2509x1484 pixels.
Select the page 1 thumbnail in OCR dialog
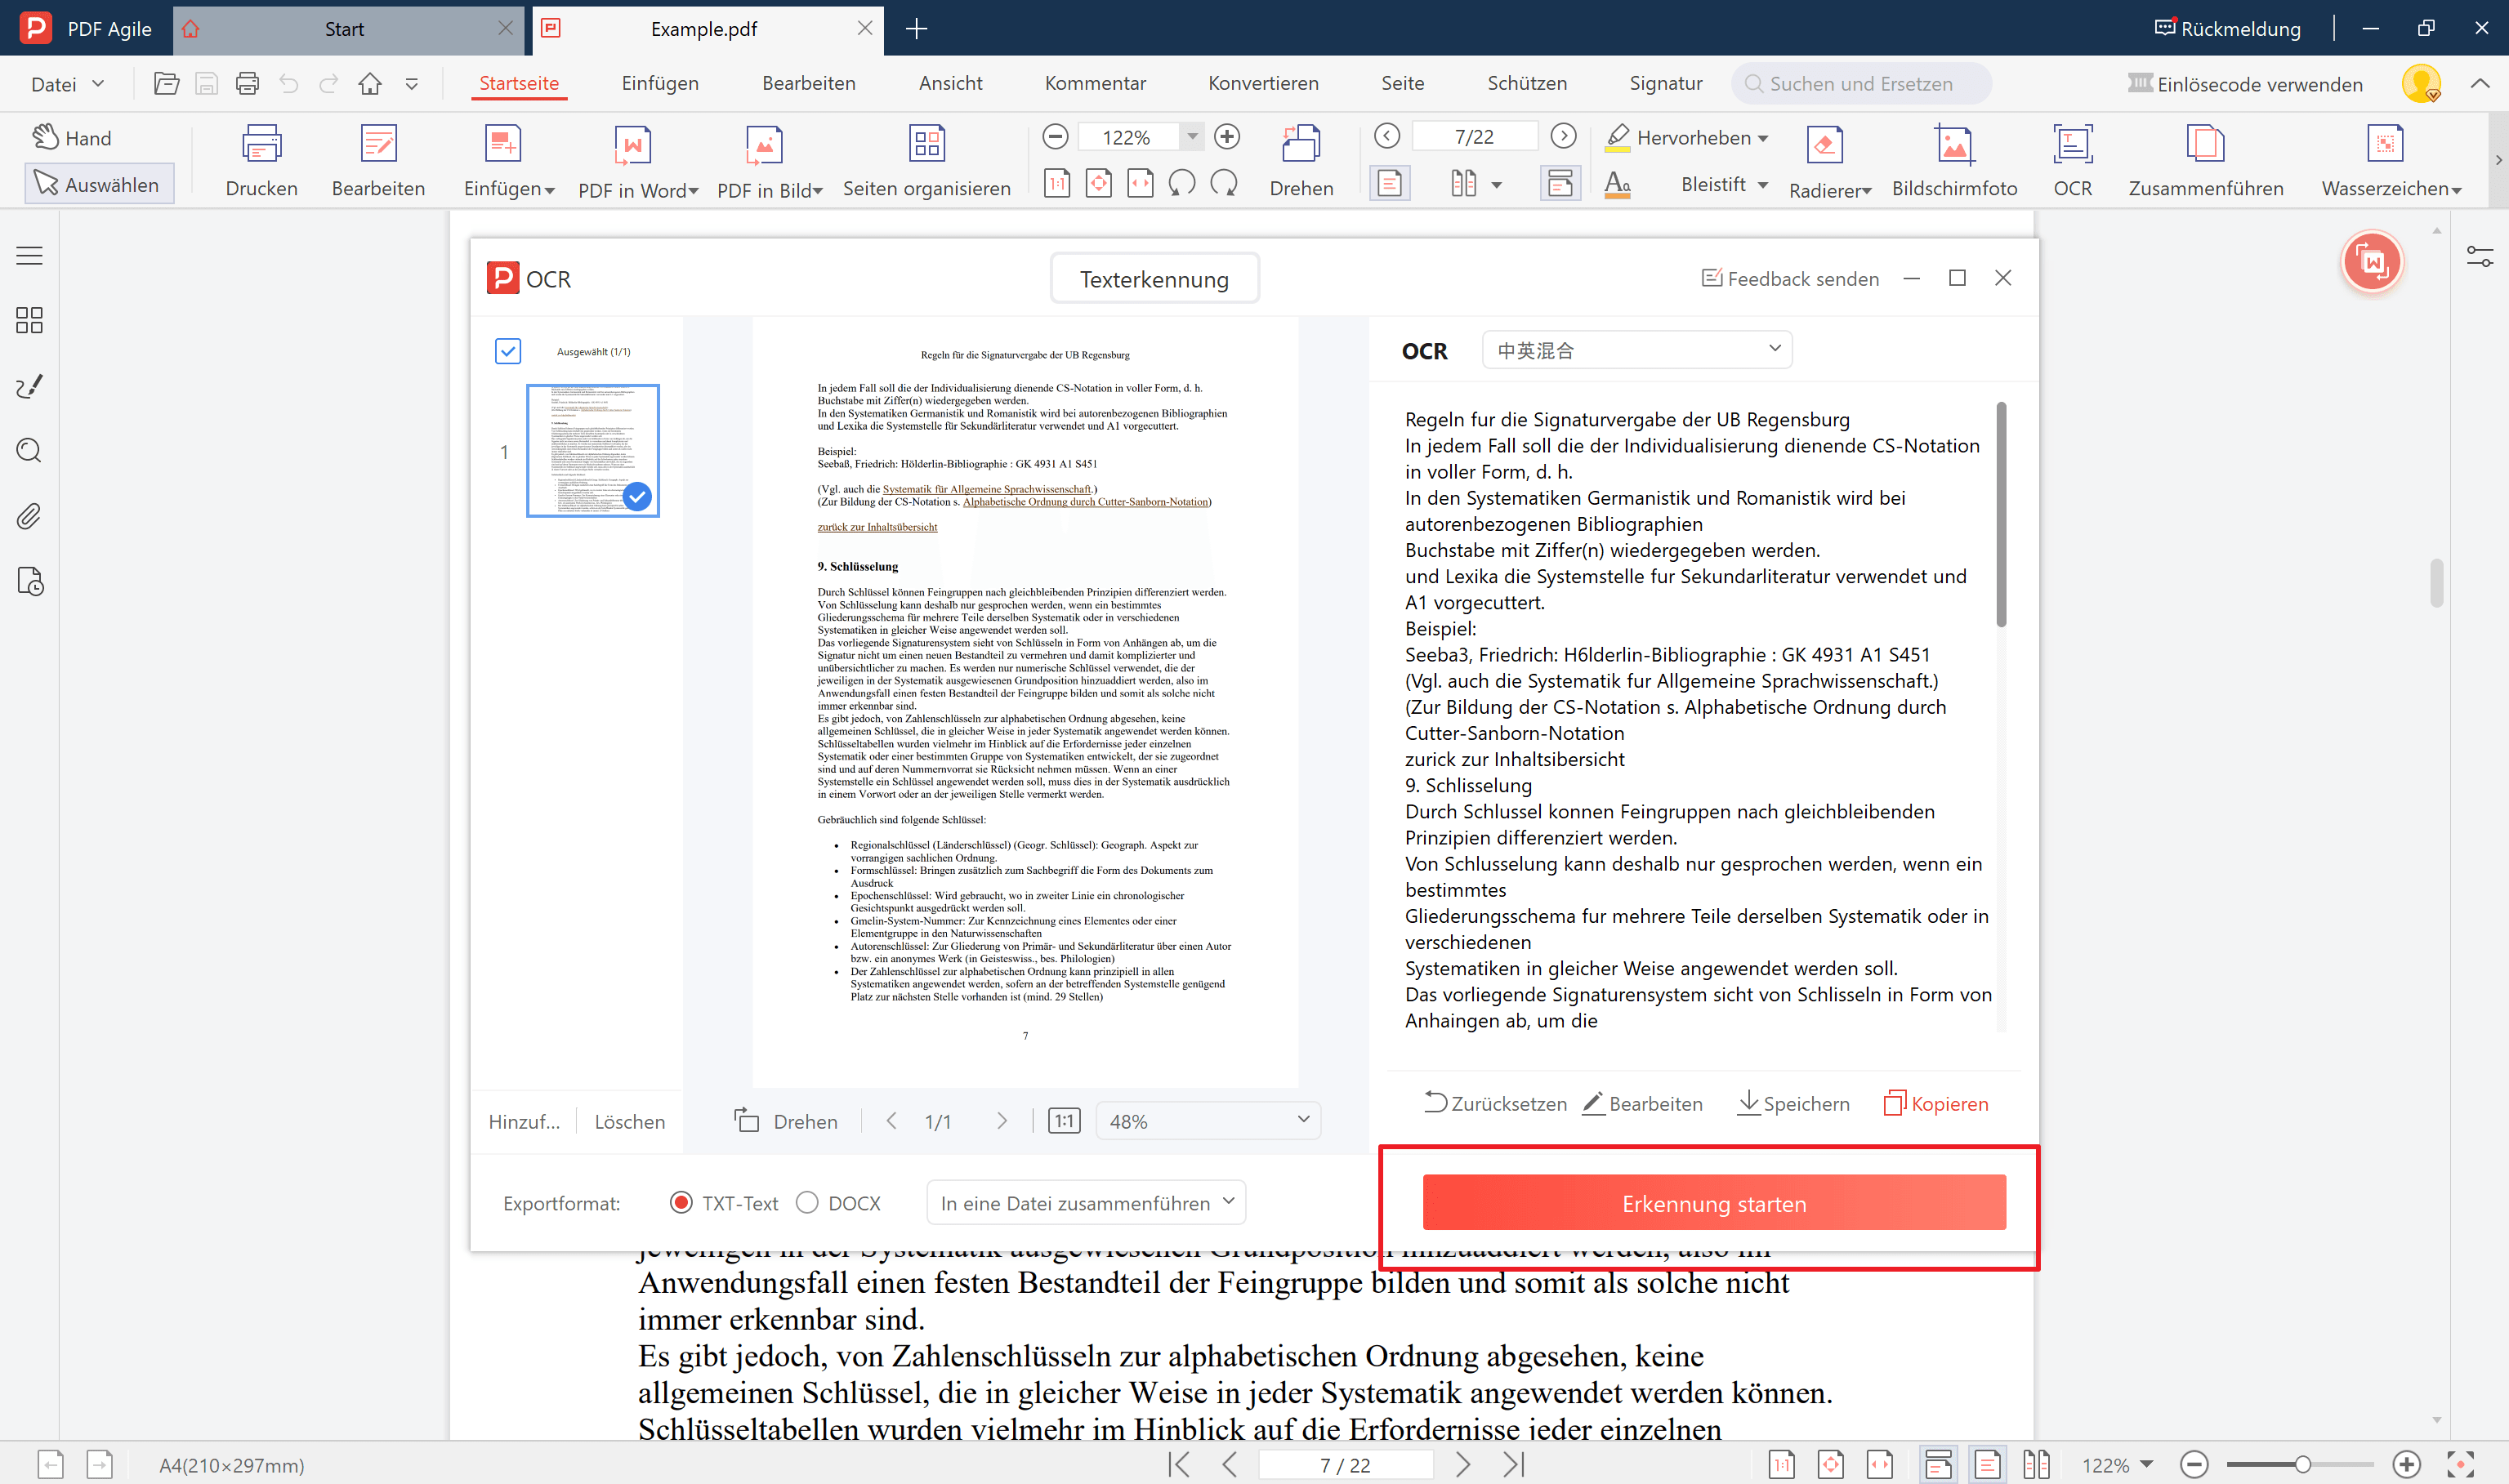(x=593, y=451)
